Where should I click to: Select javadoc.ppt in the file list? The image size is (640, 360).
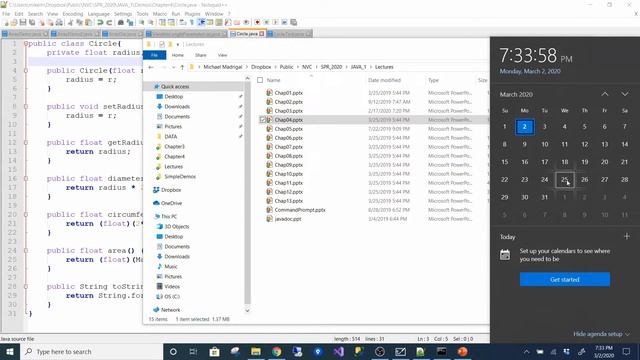tap(288, 219)
